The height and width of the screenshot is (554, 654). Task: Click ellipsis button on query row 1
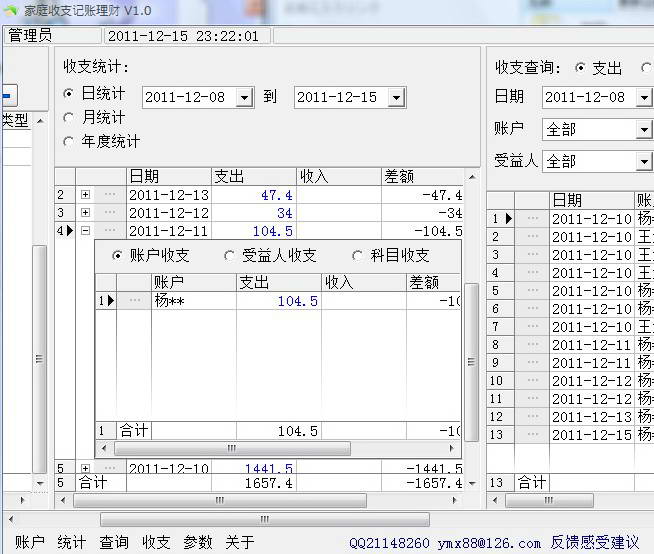[533, 219]
